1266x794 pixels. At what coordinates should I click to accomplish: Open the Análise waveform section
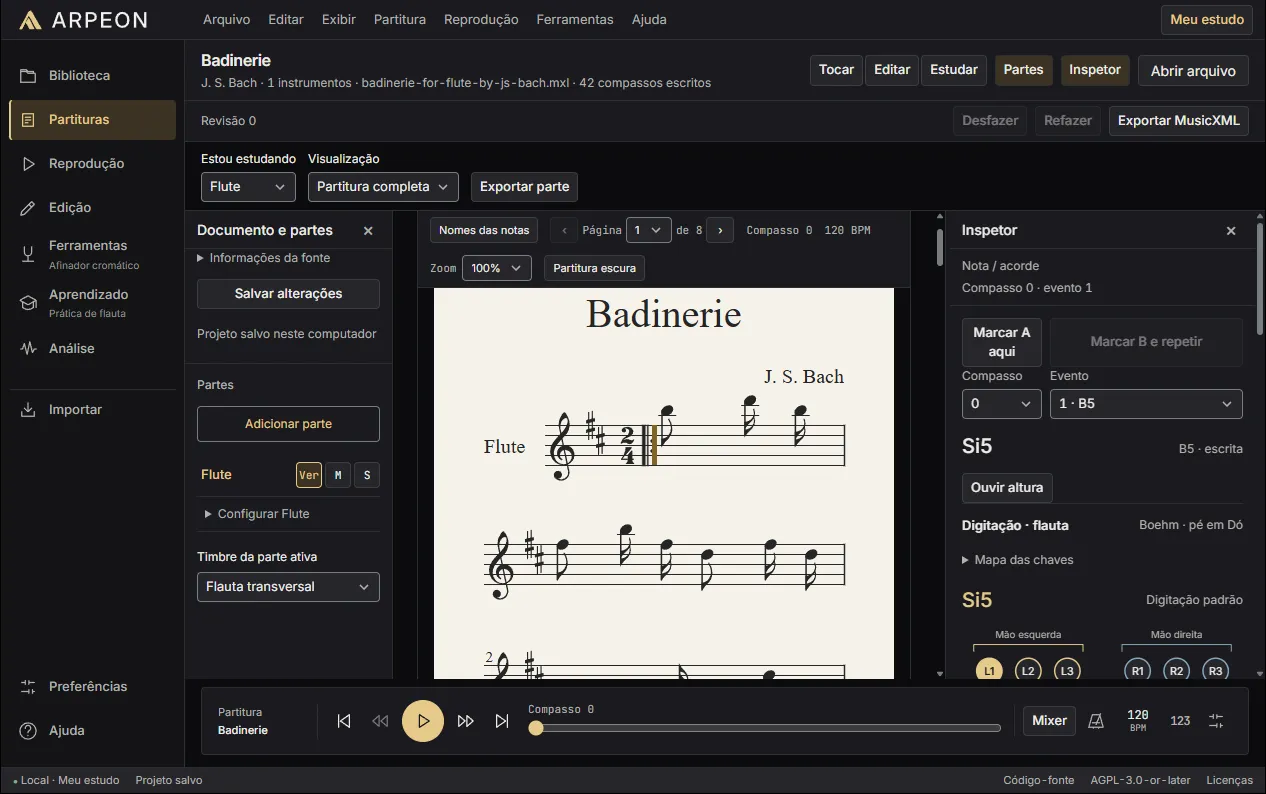(x=92, y=349)
